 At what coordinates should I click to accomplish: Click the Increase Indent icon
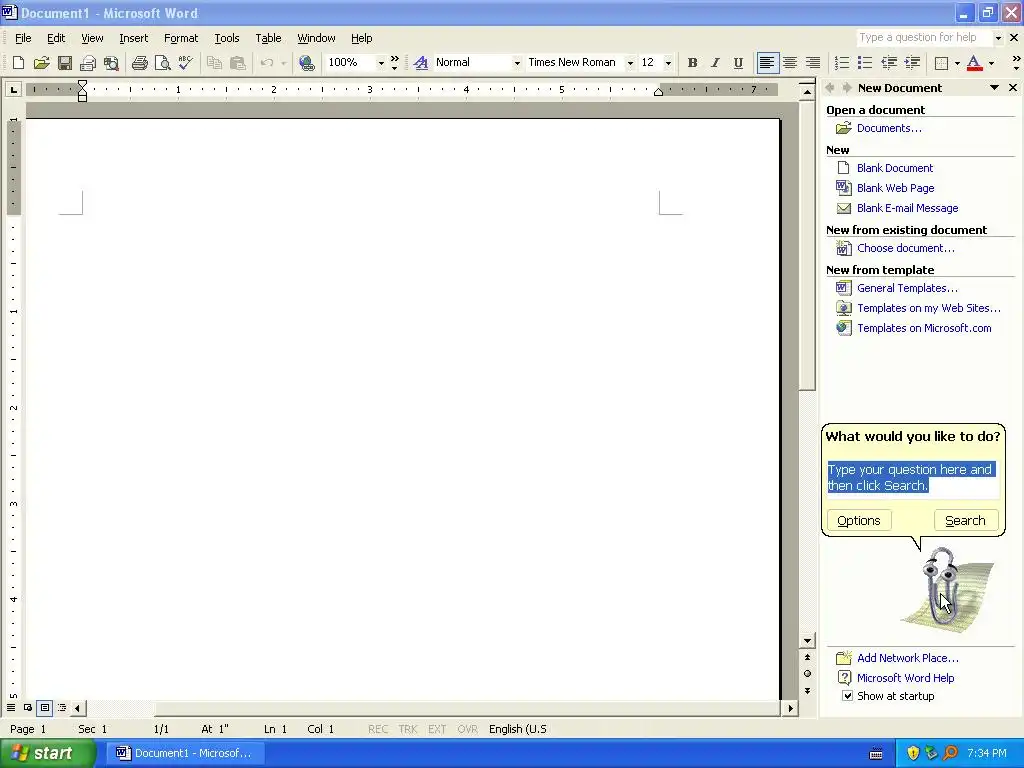pos(912,63)
